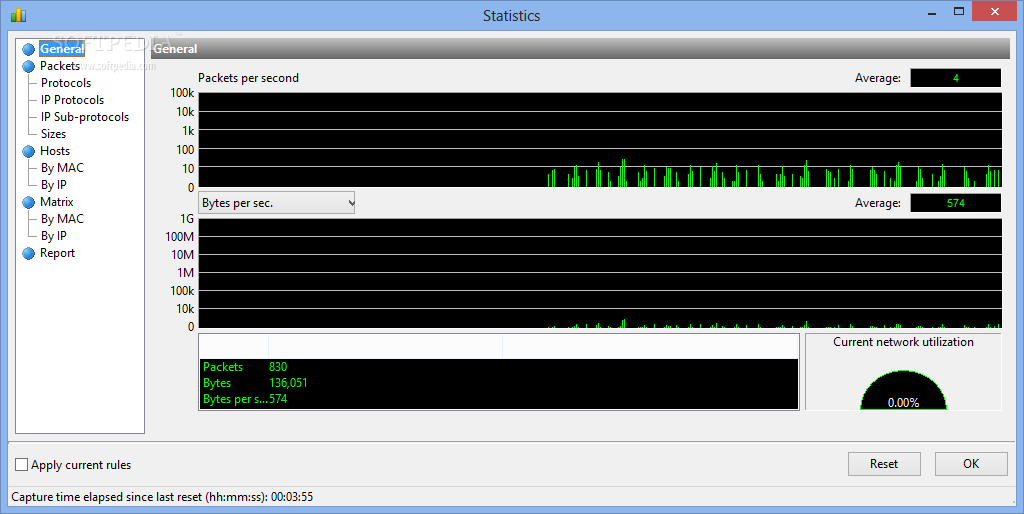Click the blue bullet icon beside Hosts

[x=28, y=152]
